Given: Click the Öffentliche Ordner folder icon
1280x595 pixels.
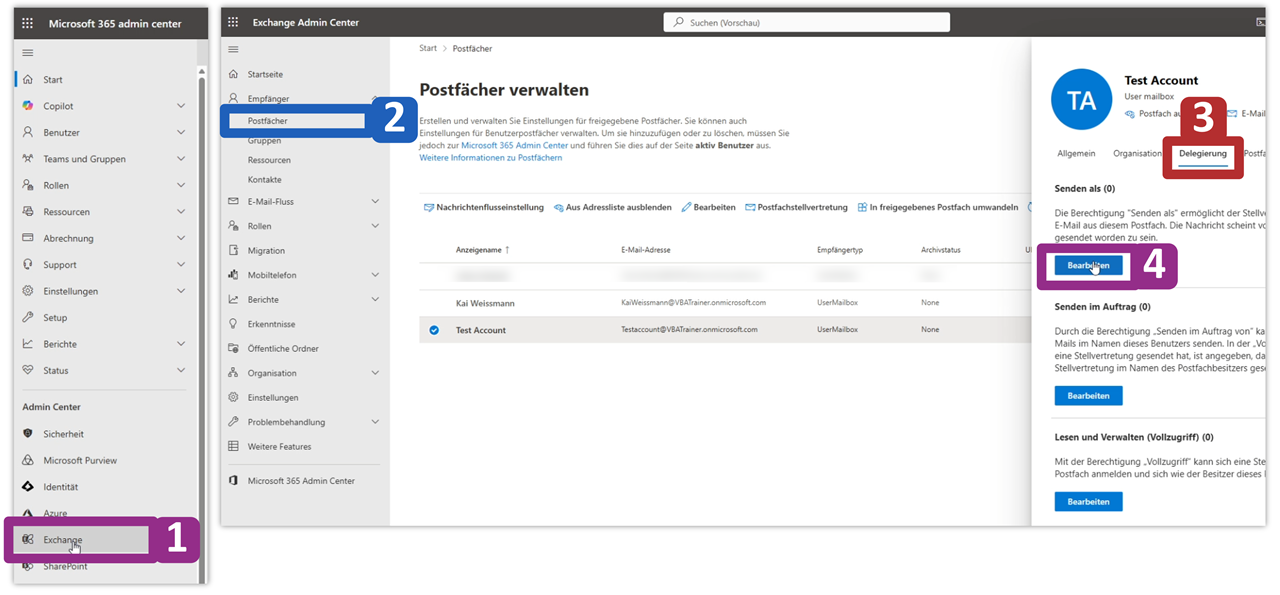Looking at the screenshot, I should tap(233, 348).
